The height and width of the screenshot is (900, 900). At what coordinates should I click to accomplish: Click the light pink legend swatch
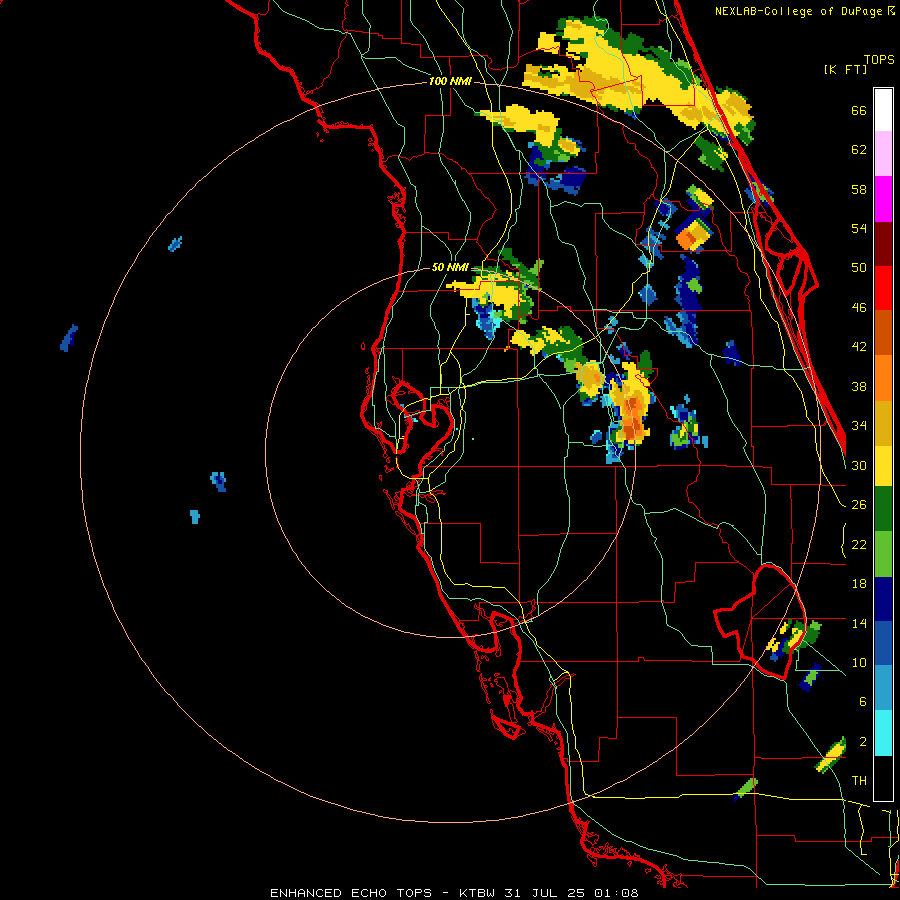[x=883, y=154]
